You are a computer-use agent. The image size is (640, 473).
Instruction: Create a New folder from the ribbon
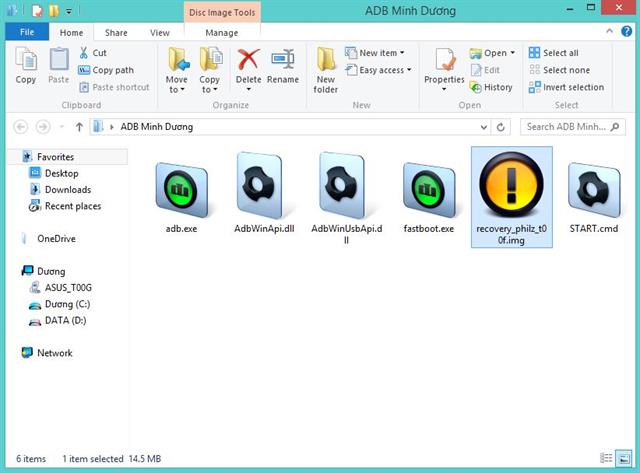pos(326,70)
